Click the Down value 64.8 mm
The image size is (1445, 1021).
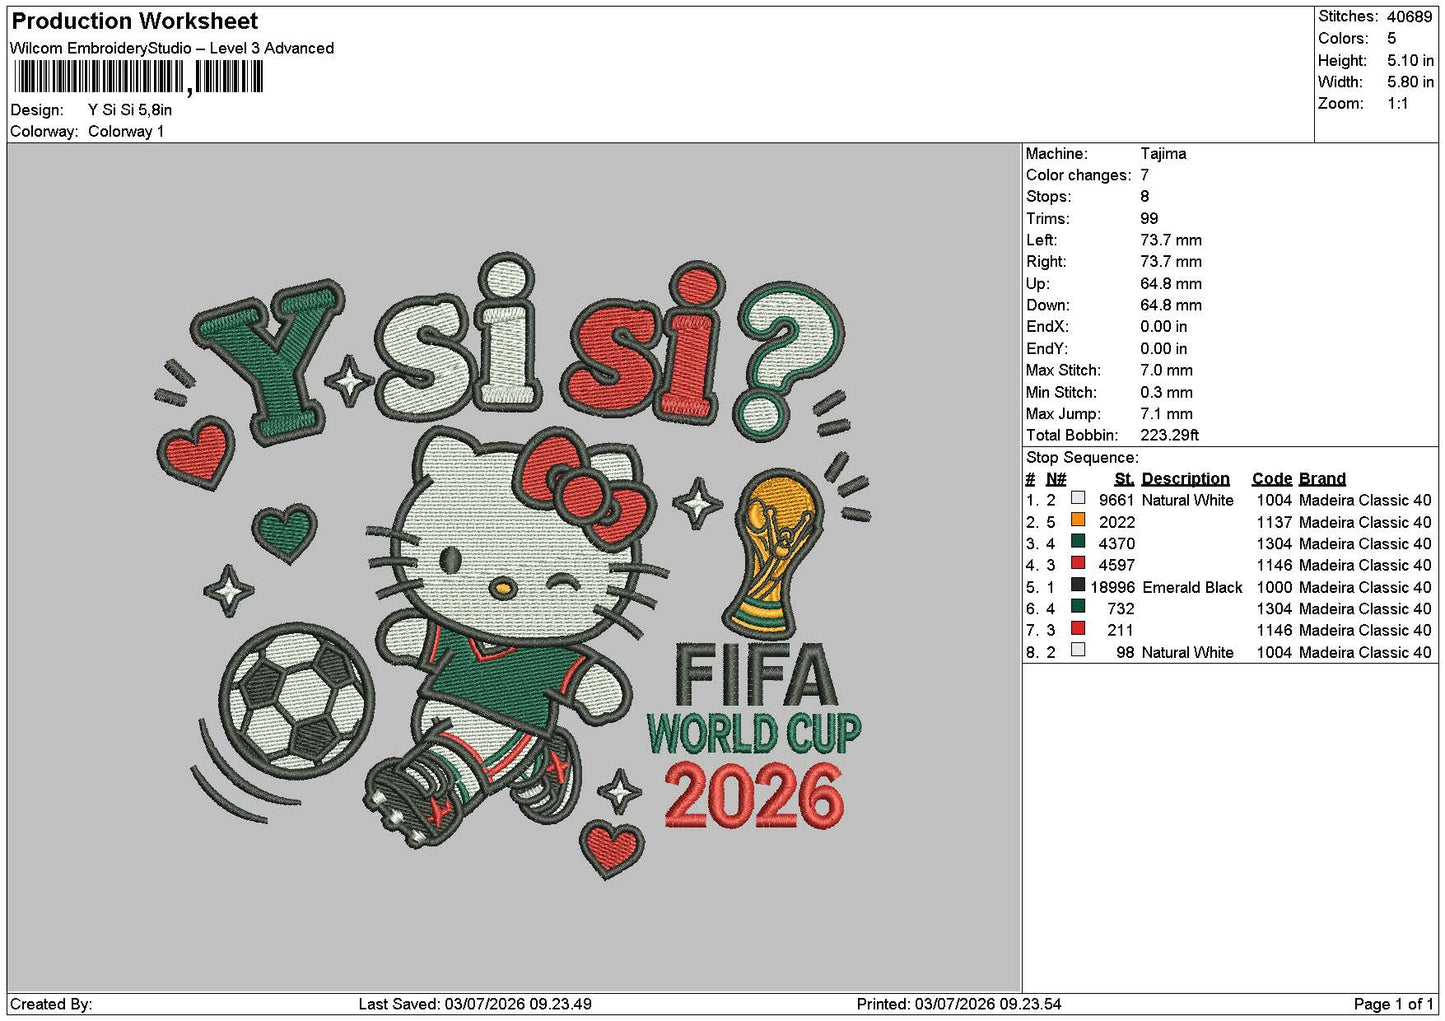tap(1171, 305)
